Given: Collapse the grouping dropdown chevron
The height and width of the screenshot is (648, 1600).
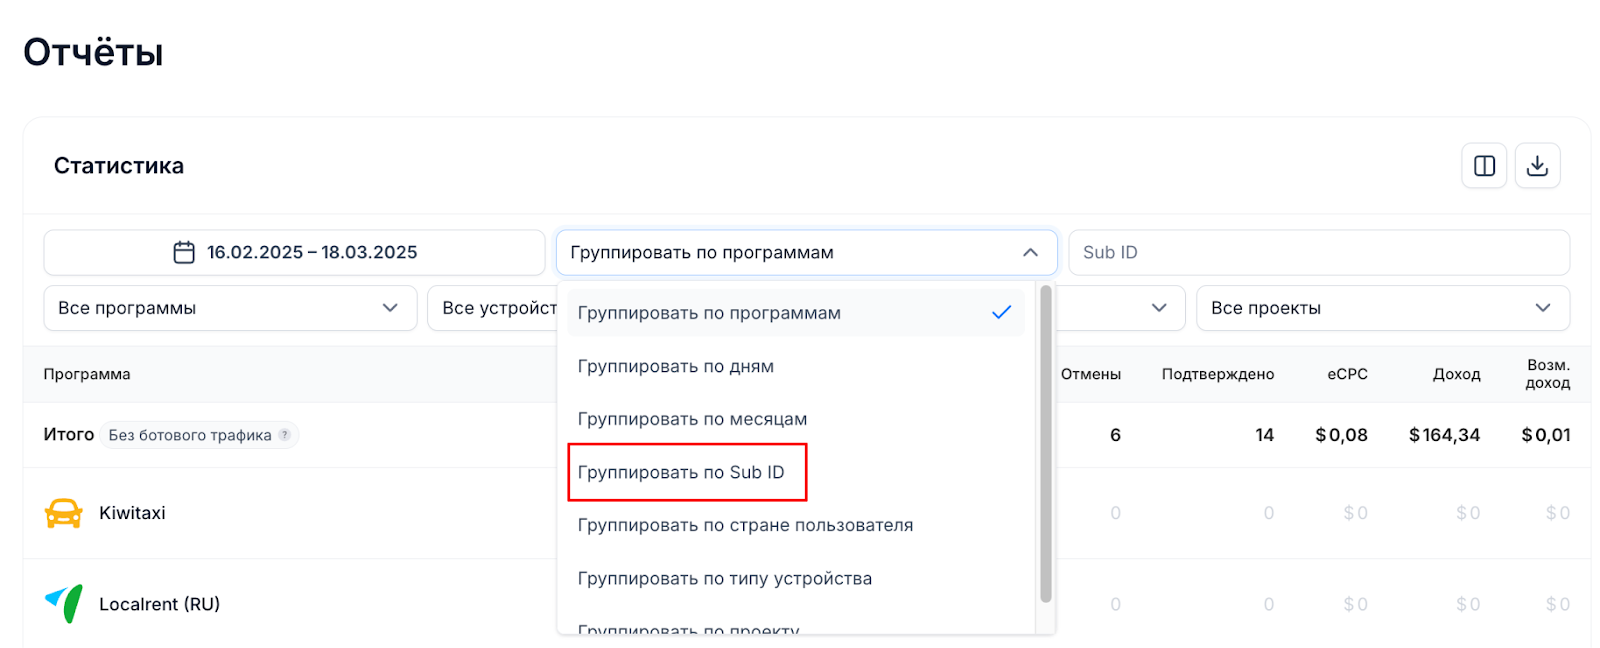Looking at the screenshot, I should [1030, 253].
